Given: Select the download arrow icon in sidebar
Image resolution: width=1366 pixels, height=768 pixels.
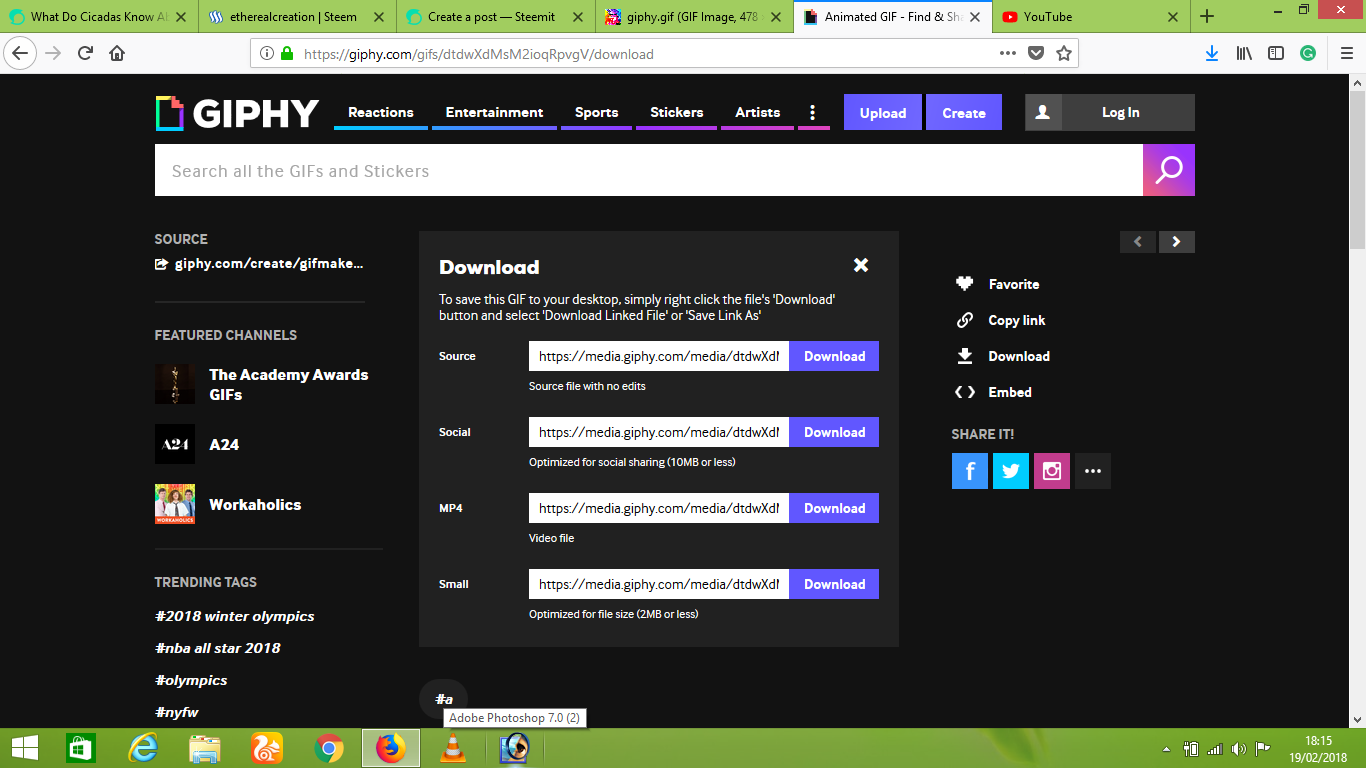Looking at the screenshot, I should (964, 356).
